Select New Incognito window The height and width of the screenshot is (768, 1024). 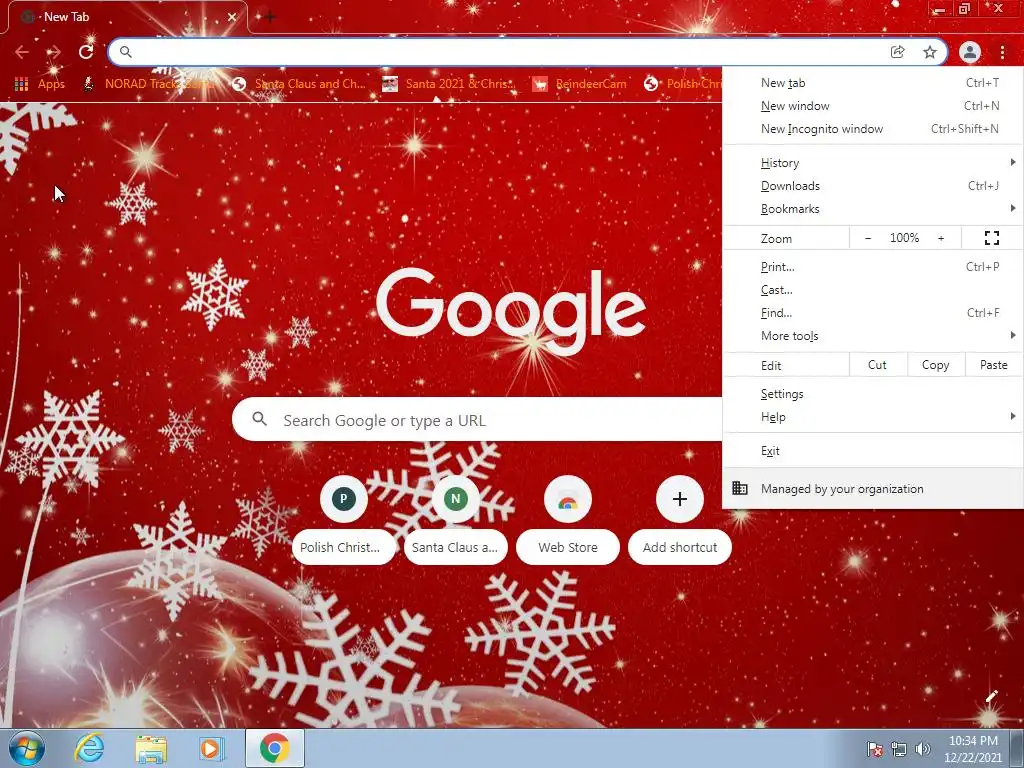coord(873,129)
